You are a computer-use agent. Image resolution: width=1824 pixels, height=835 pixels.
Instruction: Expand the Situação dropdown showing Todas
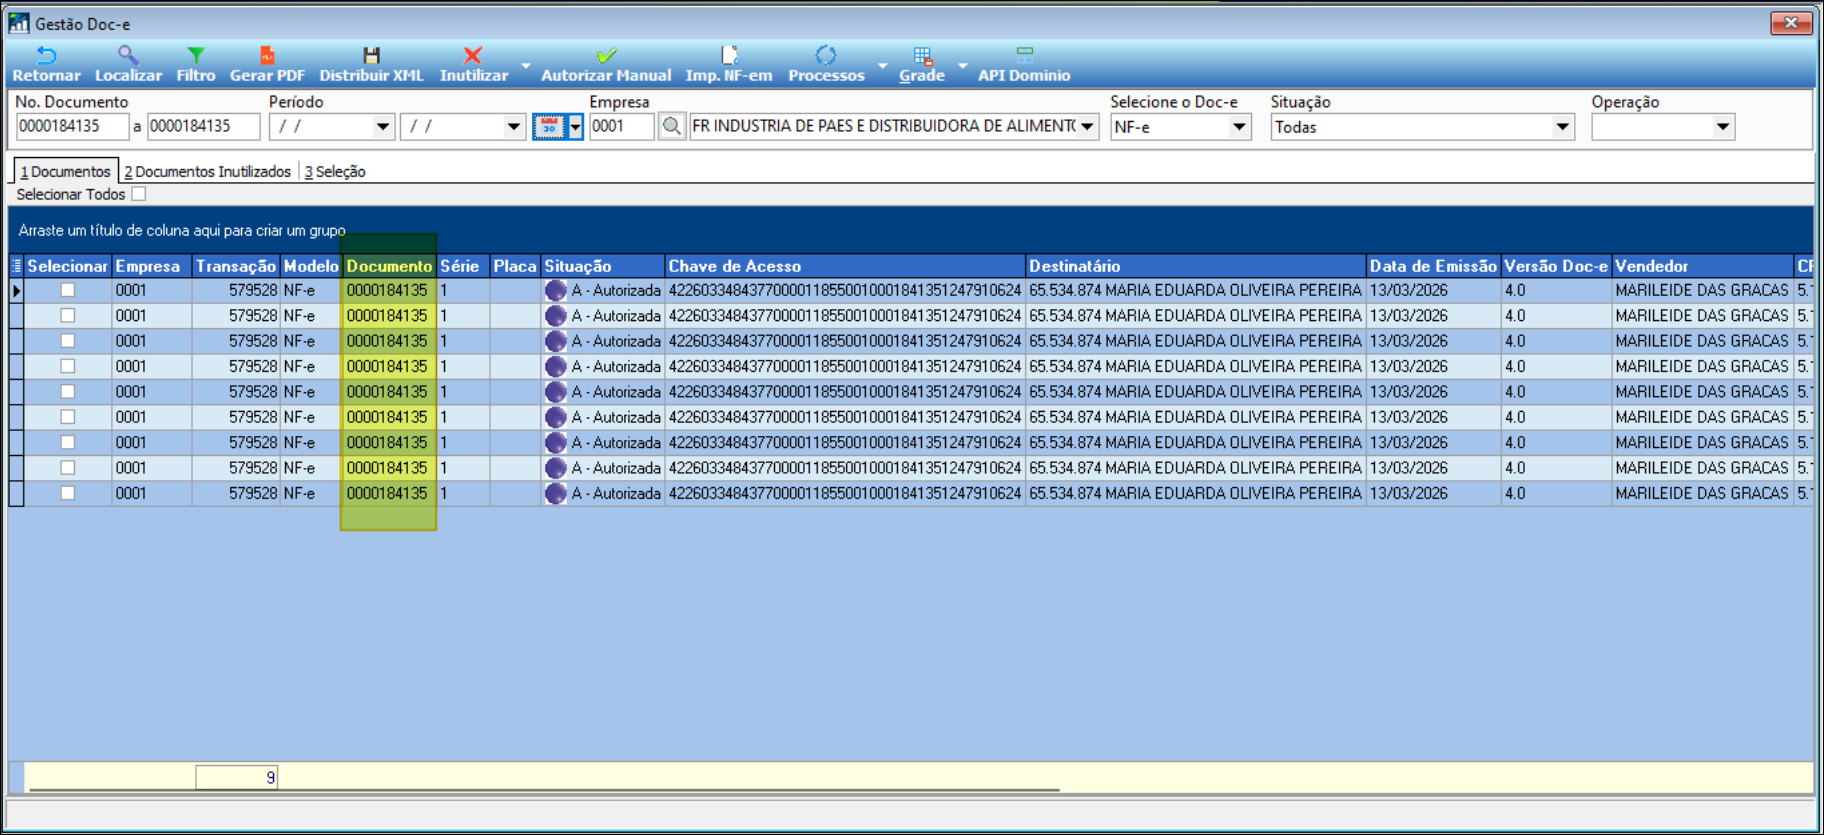click(x=1562, y=127)
